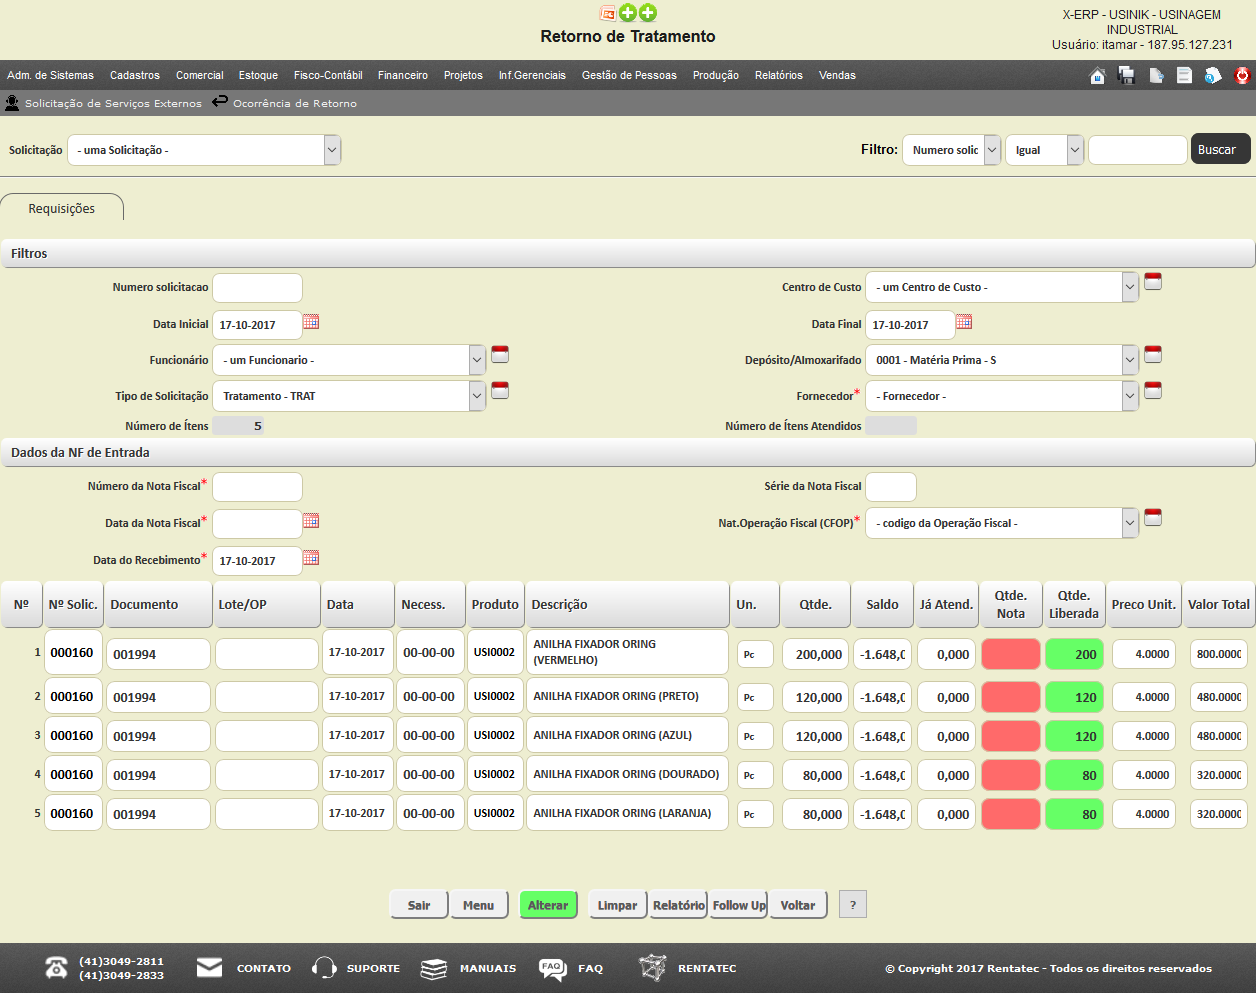Open the Fisco-Contábil menu
This screenshot has width=1256, height=993.
tap(328, 75)
